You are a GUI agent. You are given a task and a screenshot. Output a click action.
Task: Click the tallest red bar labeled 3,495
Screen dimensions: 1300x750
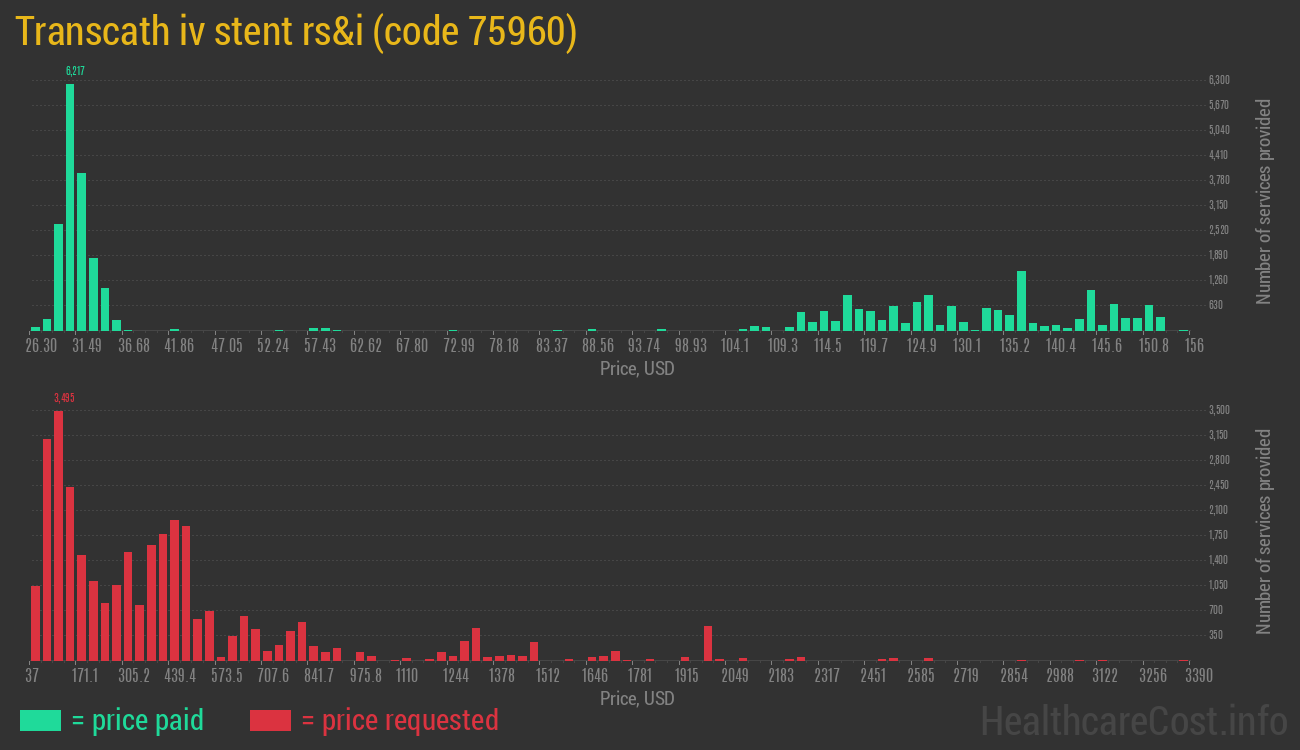[x=58, y=535]
